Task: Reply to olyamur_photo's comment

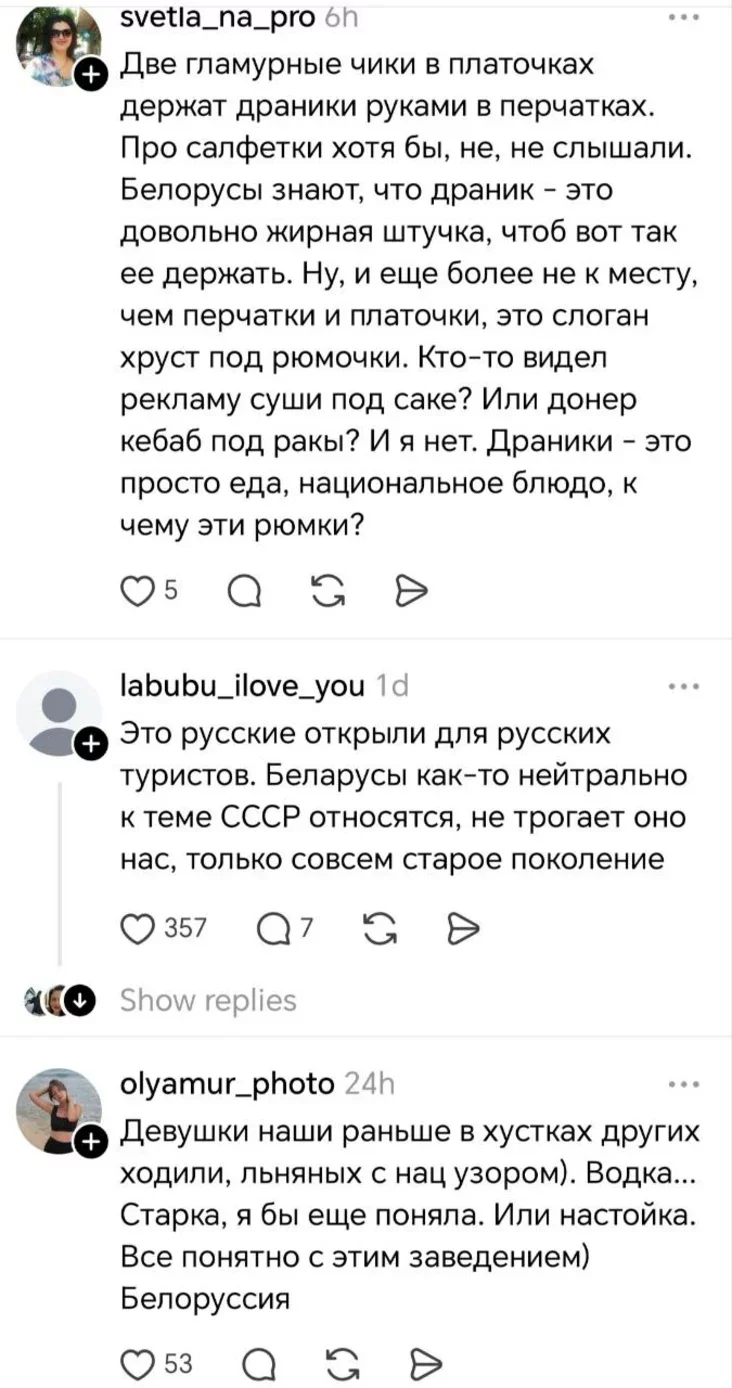Action: (243, 1364)
